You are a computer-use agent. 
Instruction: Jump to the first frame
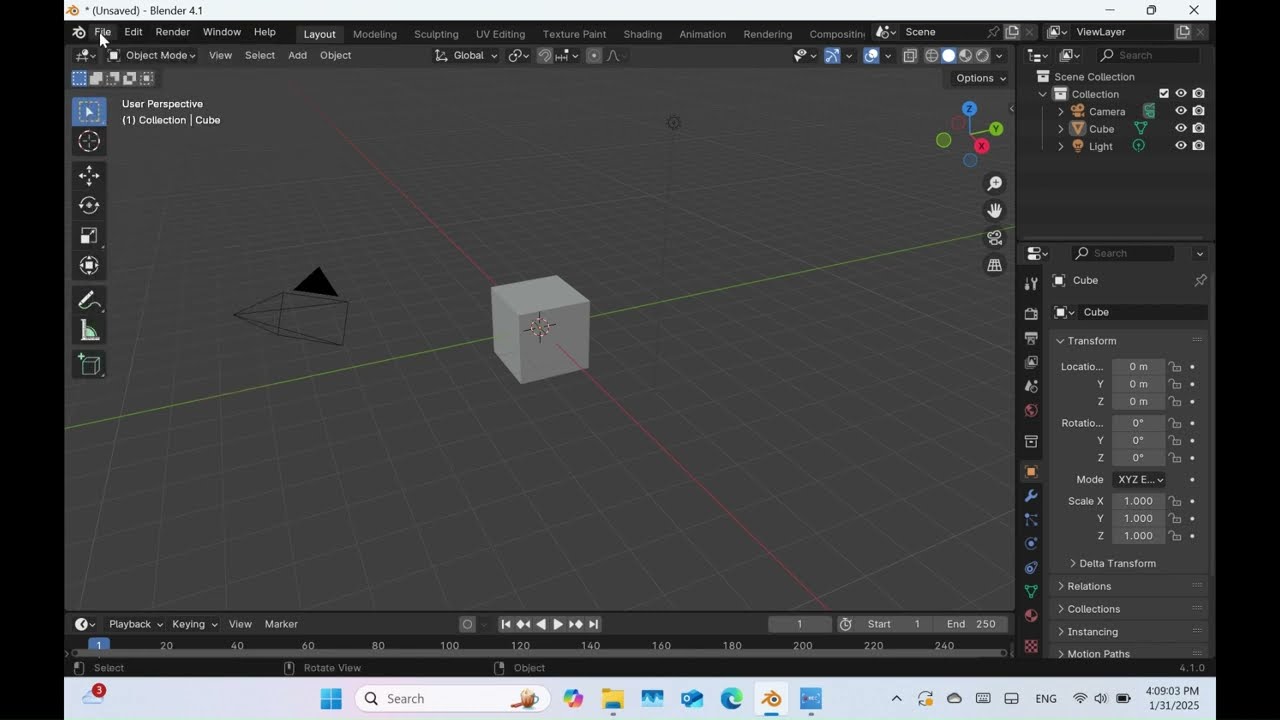point(506,624)
